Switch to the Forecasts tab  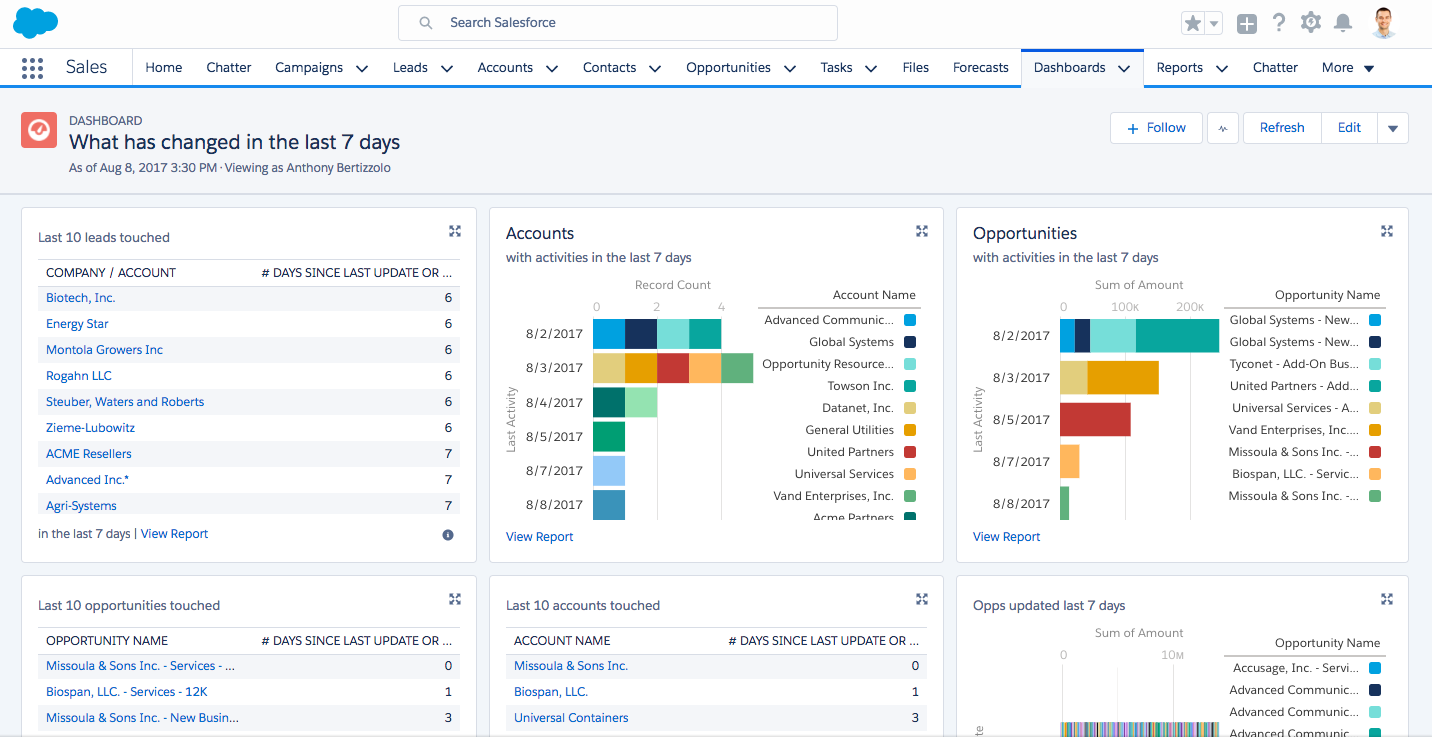(980, 68)
